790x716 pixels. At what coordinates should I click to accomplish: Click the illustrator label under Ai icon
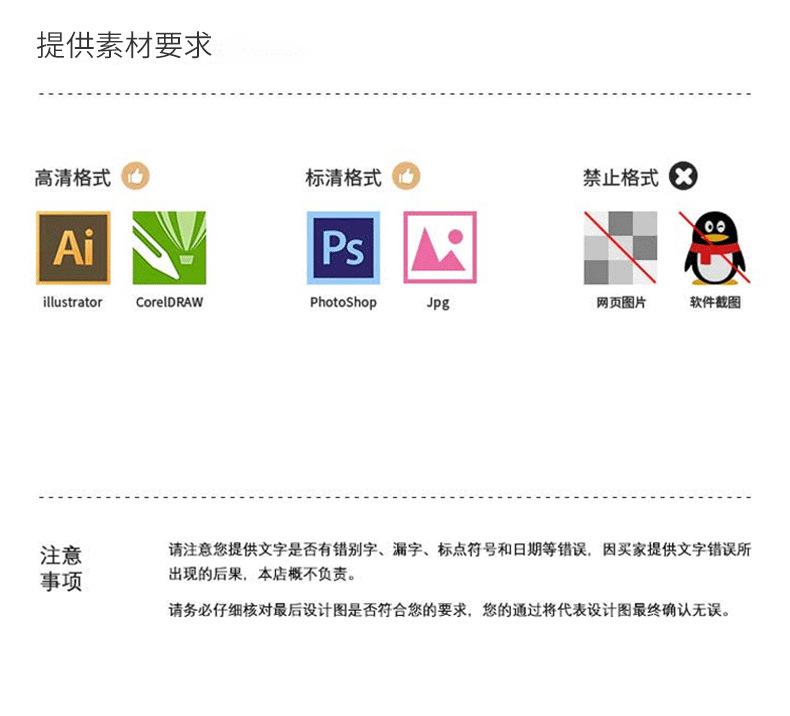[x=72, y=302]
